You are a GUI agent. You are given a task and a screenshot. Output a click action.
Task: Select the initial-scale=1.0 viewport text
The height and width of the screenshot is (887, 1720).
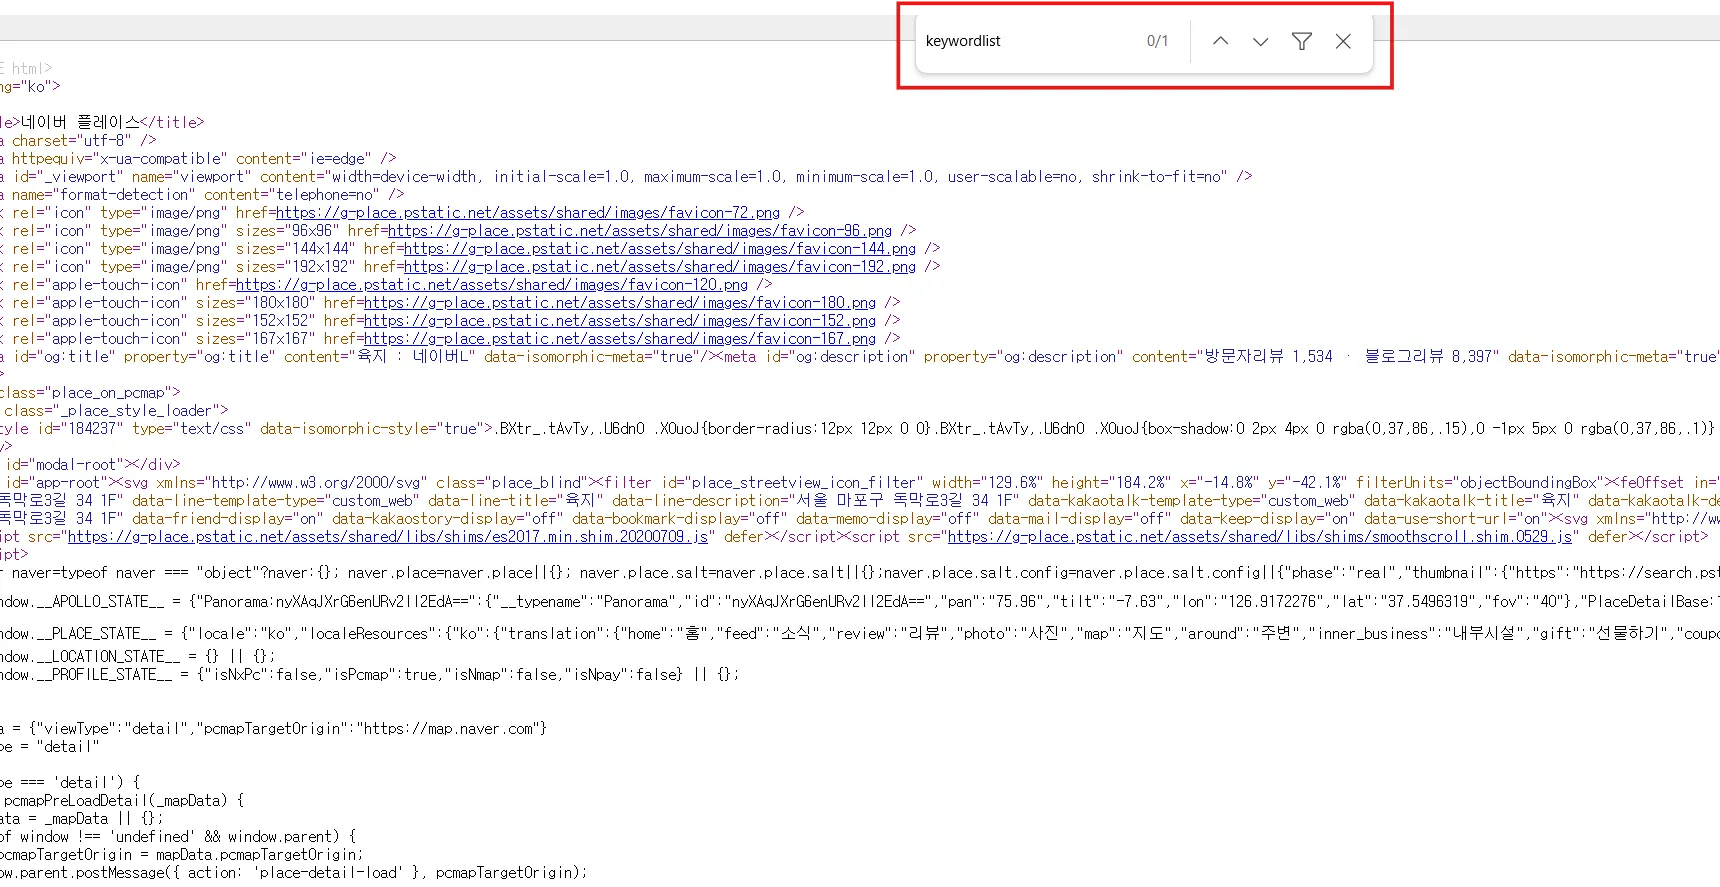(562, 177)
